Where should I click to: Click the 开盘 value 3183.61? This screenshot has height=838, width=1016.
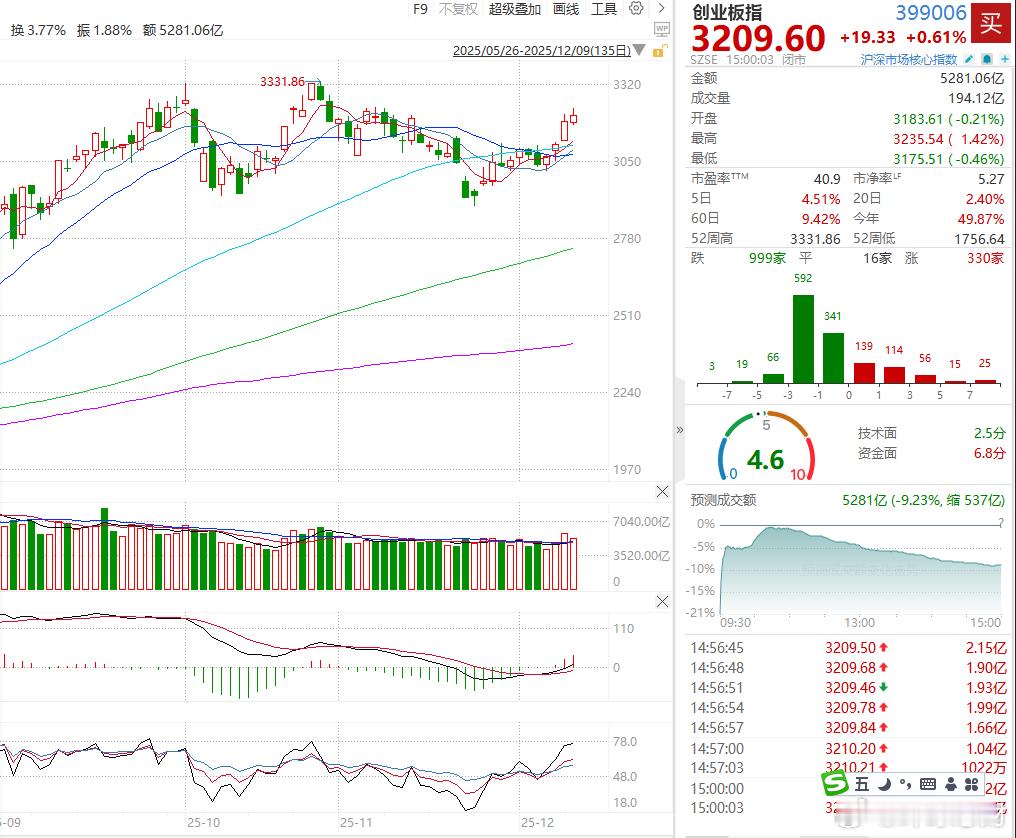coord(918,119)
